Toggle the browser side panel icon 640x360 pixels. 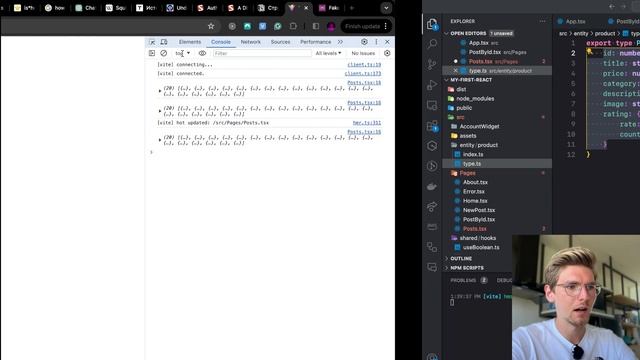pyautogui.click(x=316, y=26)
